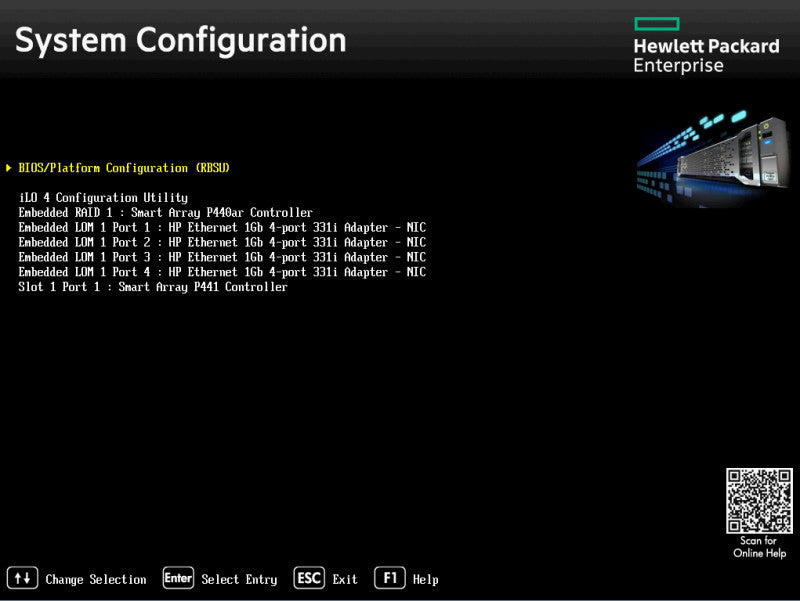Select Embedded LOM 1 Port 1 NIC entry
This screenshot has width=800, height=601.
[222, 227]
